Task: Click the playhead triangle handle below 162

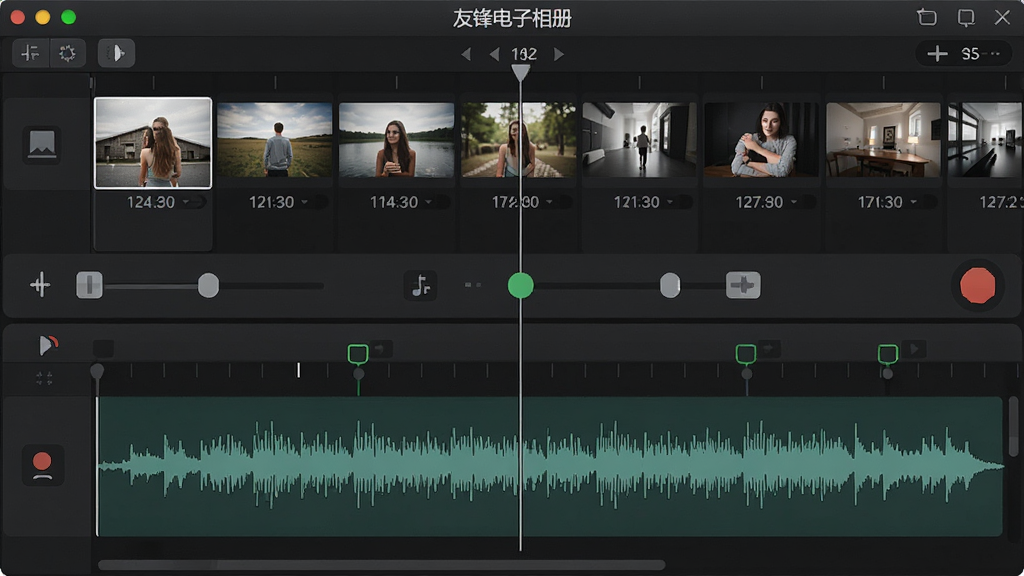Action: [520, 73]
